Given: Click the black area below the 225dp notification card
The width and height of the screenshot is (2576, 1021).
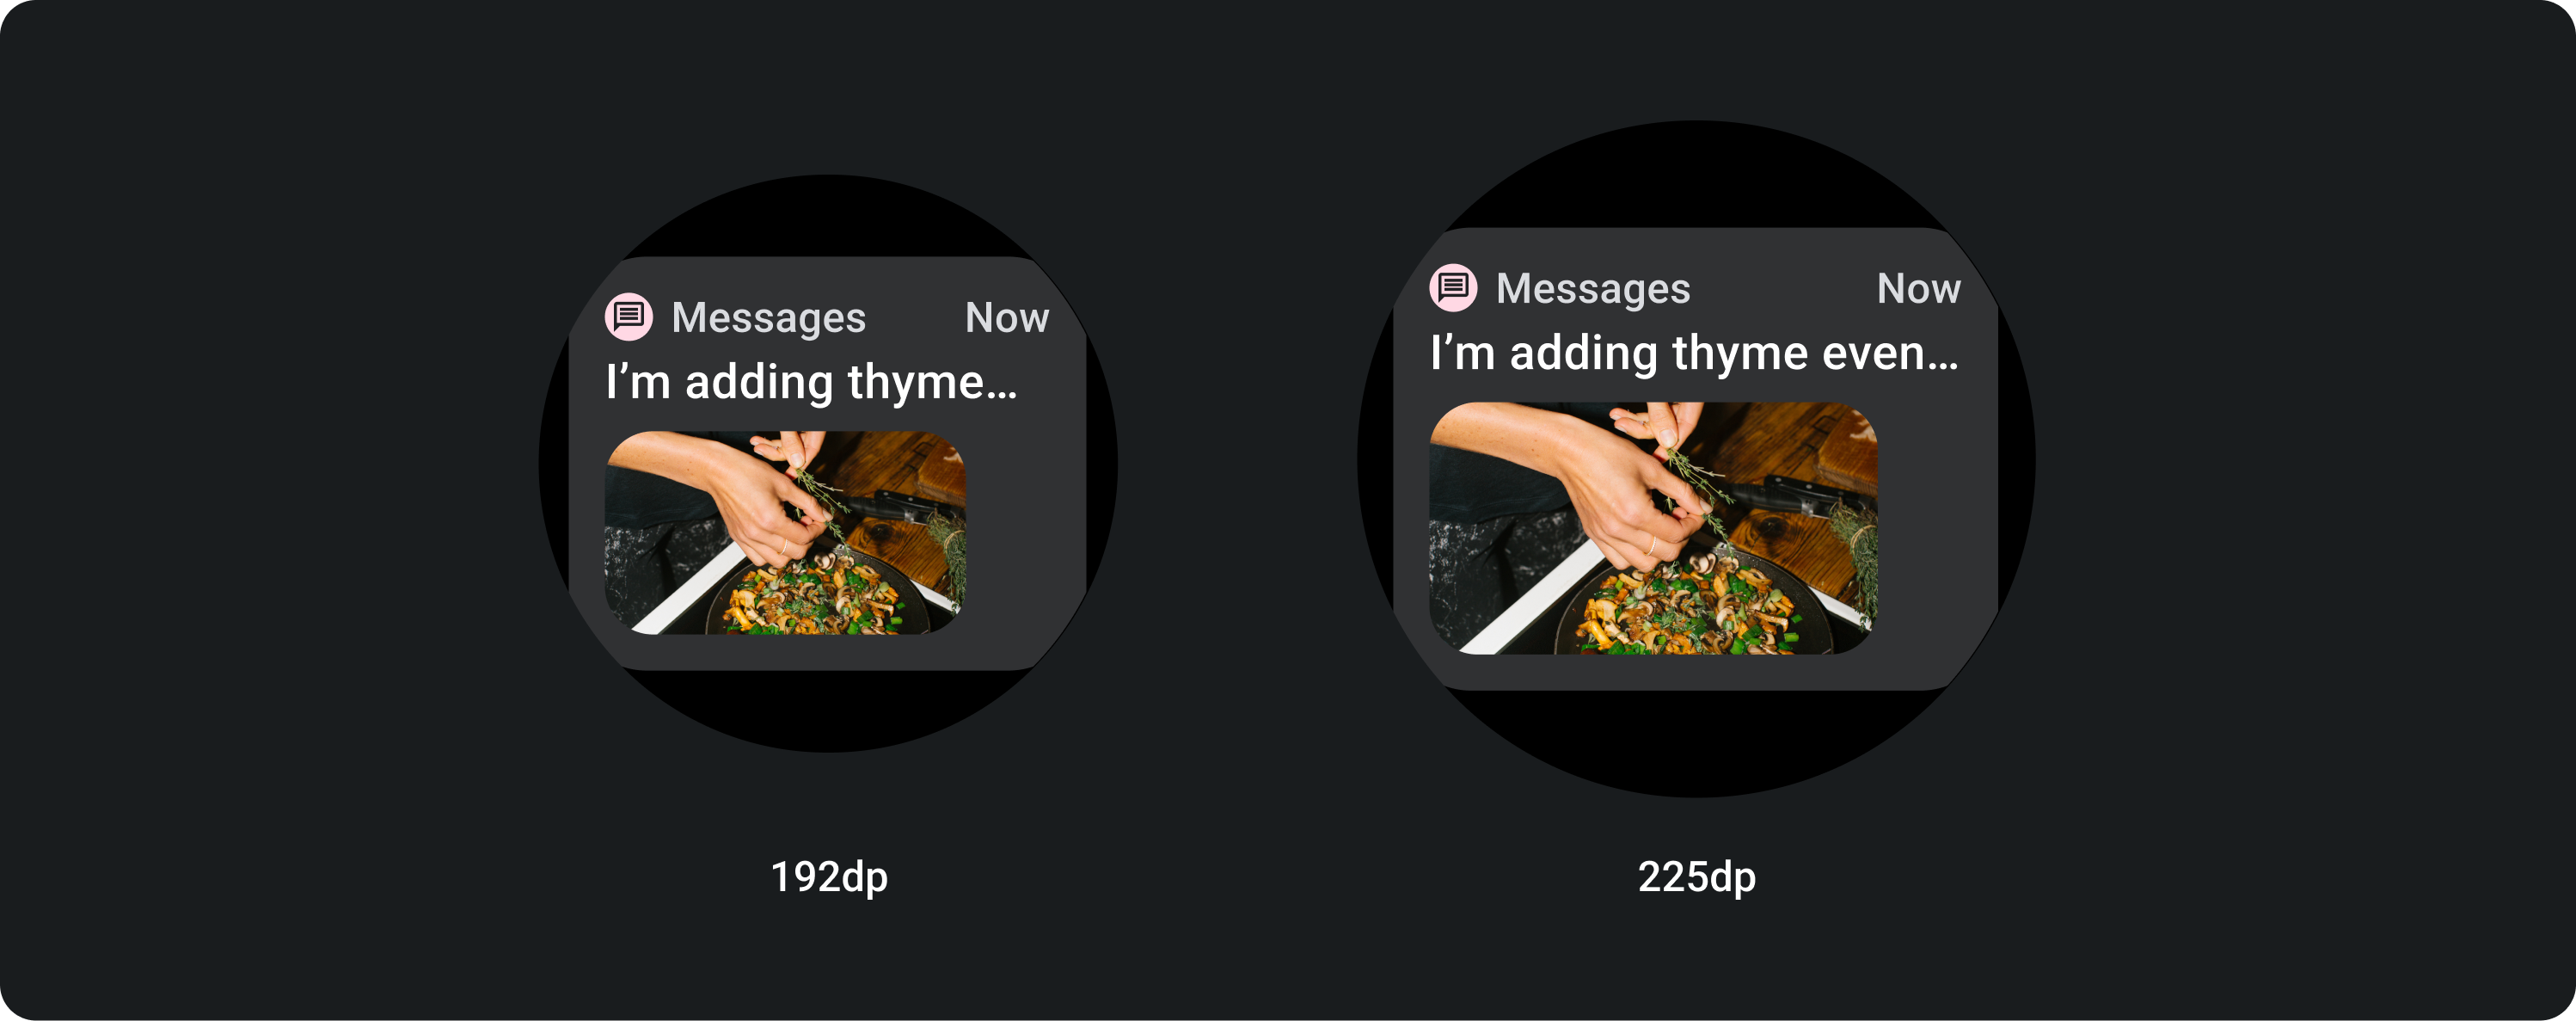Looking at the screenshot, I should tap(1696, 740).
